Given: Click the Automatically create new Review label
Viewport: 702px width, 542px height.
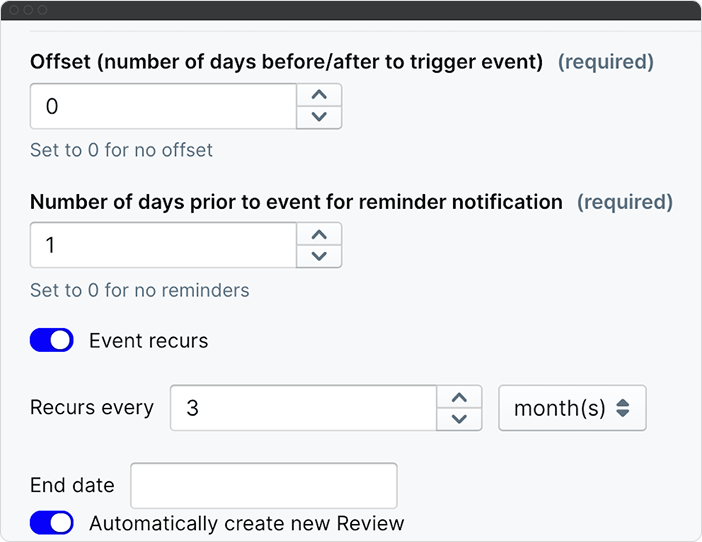Looking at the screenshot, I should (246, 523).
